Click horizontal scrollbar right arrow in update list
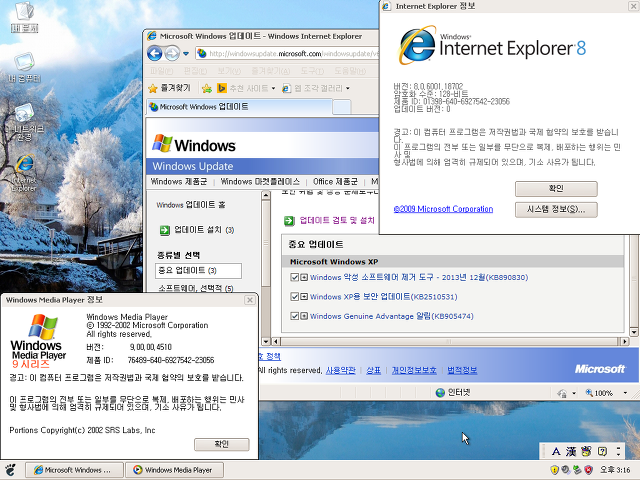 point(624,341)
